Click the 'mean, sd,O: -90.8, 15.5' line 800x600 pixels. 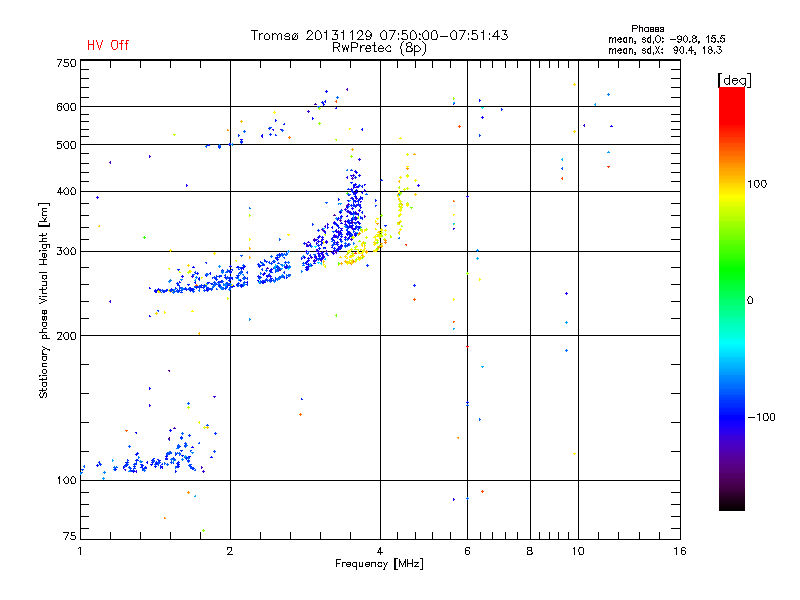coord(666,39)
